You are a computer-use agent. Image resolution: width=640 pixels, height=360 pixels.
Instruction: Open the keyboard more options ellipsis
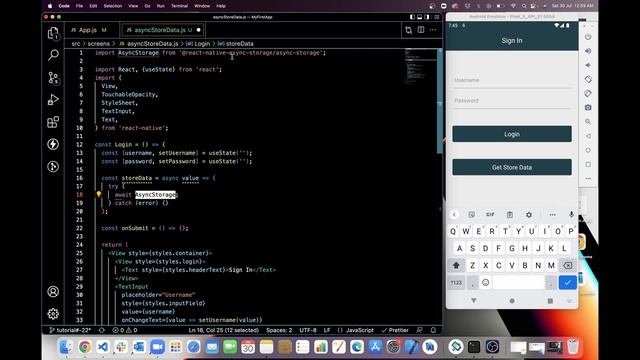(x=552, y=215)
